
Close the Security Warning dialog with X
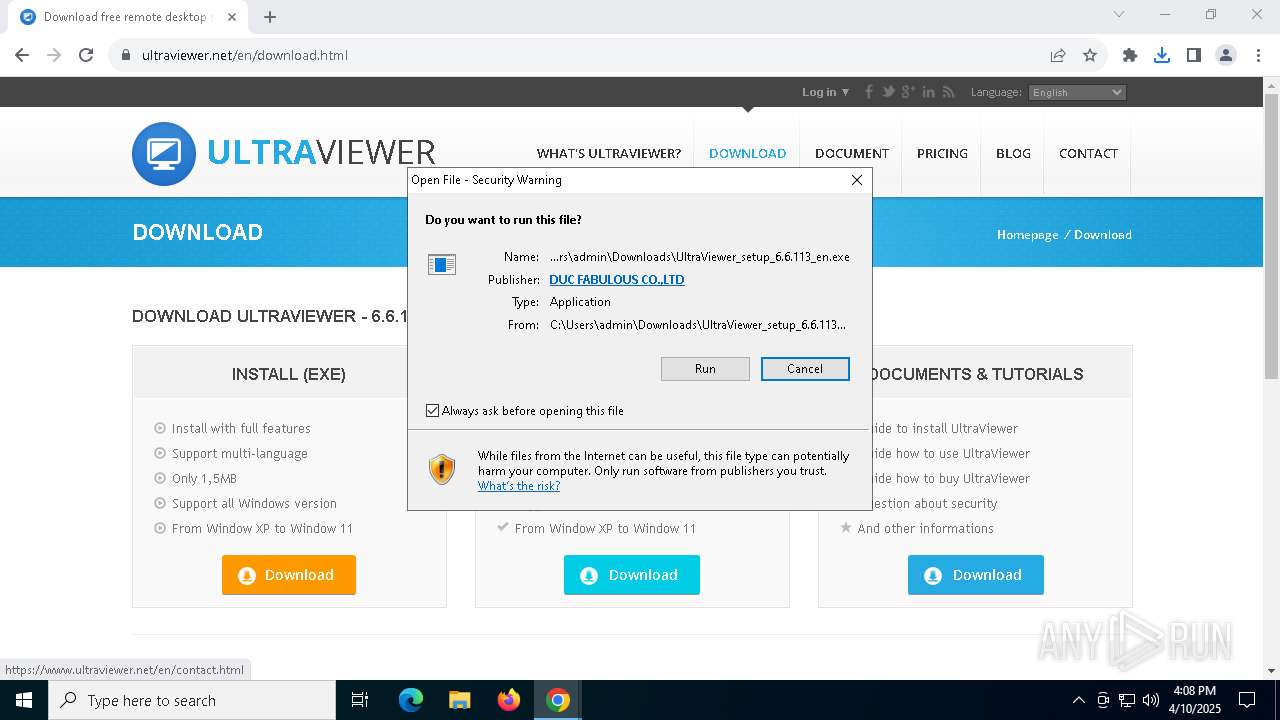click(x=857, y=180)
